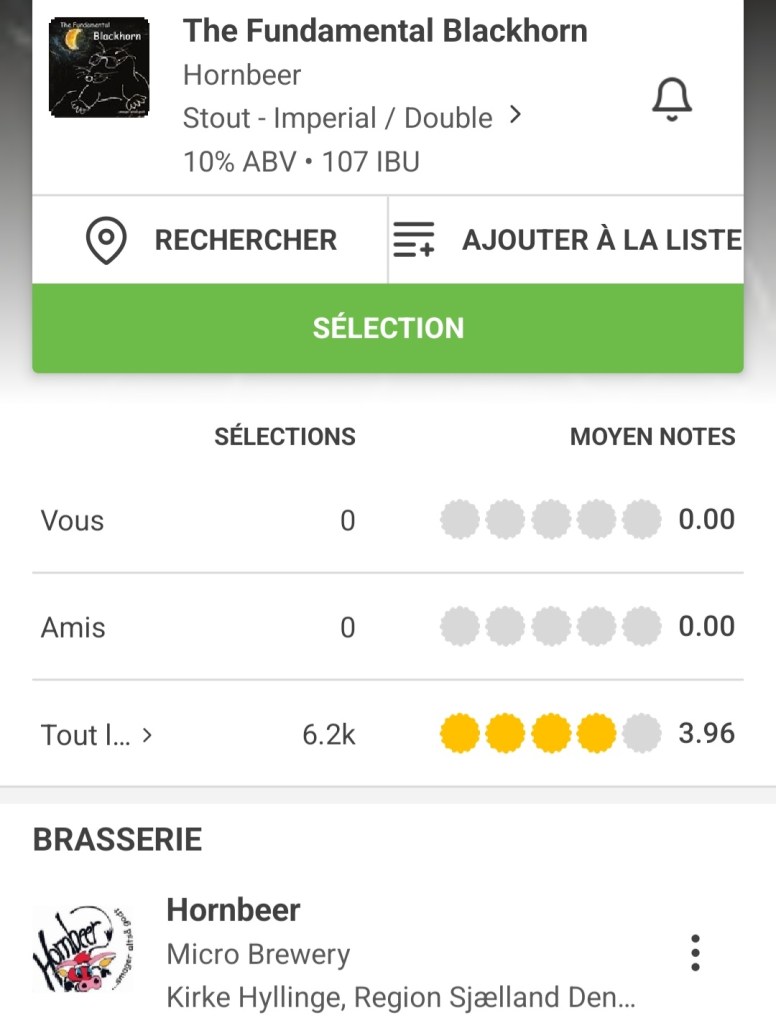This screenshot has height=1023, width=776.
Task: Tap the notification bell icon
Action: click(x=672, y=99)
